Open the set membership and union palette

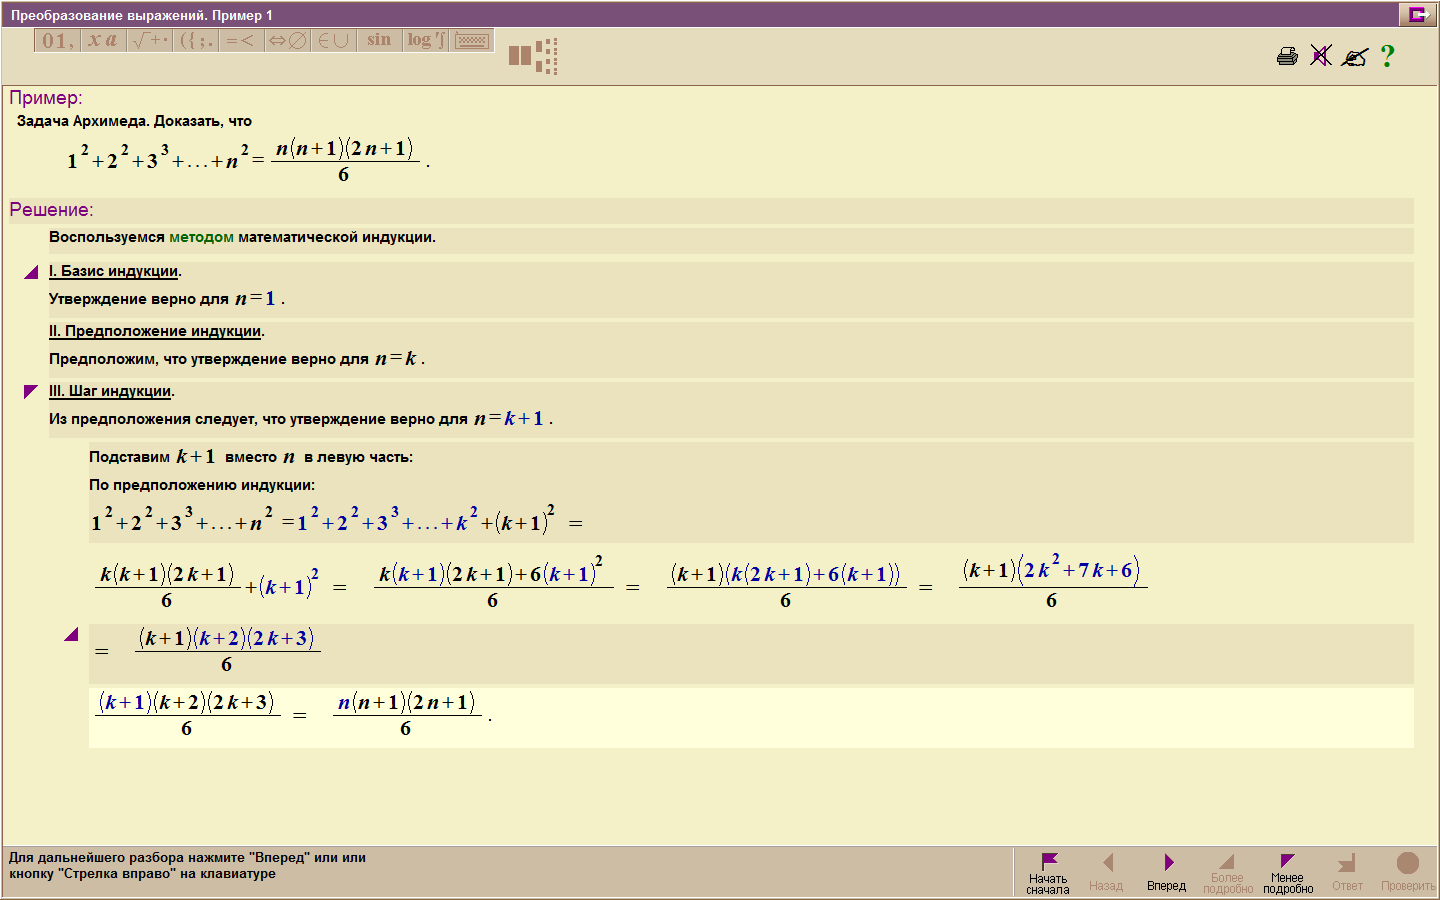333,40
